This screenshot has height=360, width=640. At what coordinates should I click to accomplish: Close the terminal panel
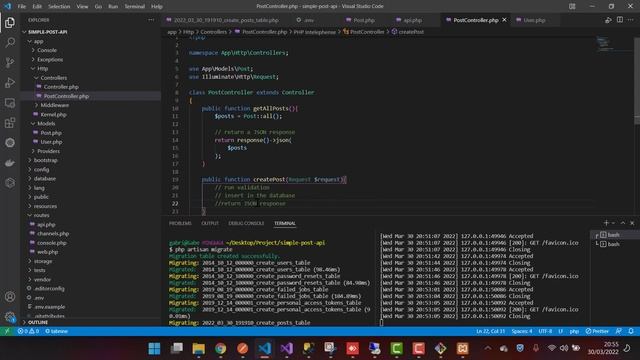coord(632,223)
